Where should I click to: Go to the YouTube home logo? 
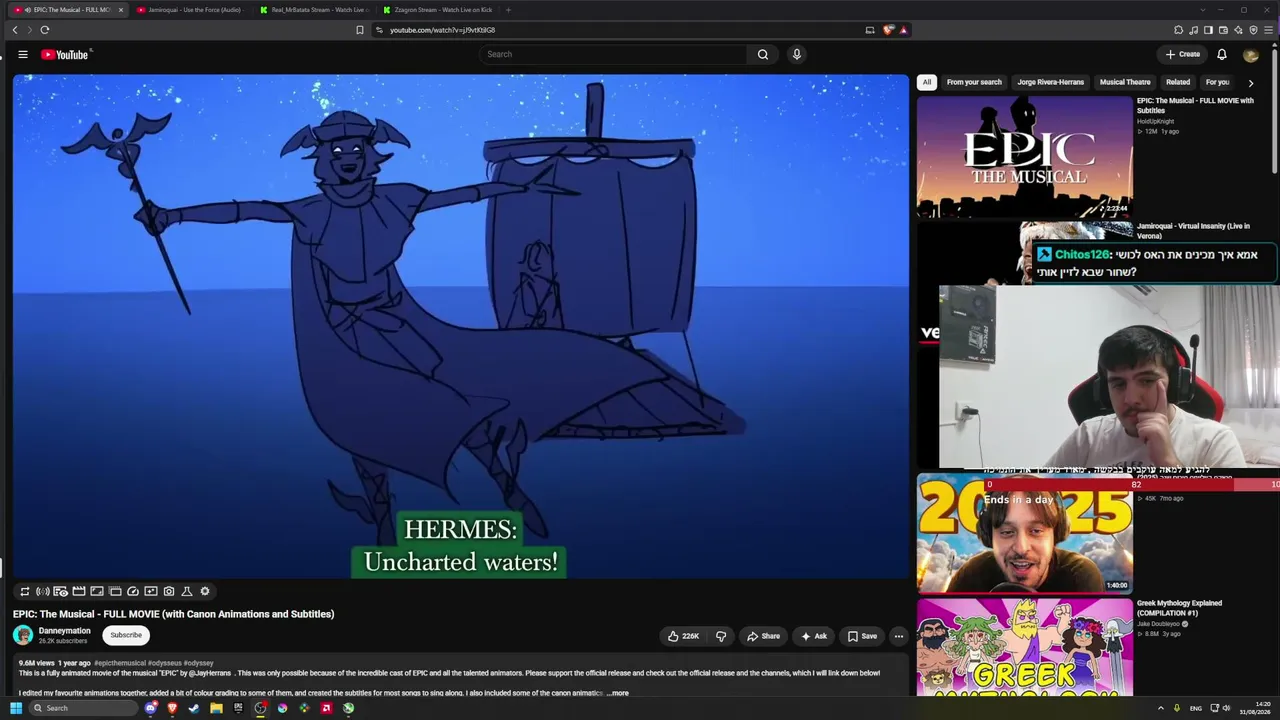pos(65,54)
